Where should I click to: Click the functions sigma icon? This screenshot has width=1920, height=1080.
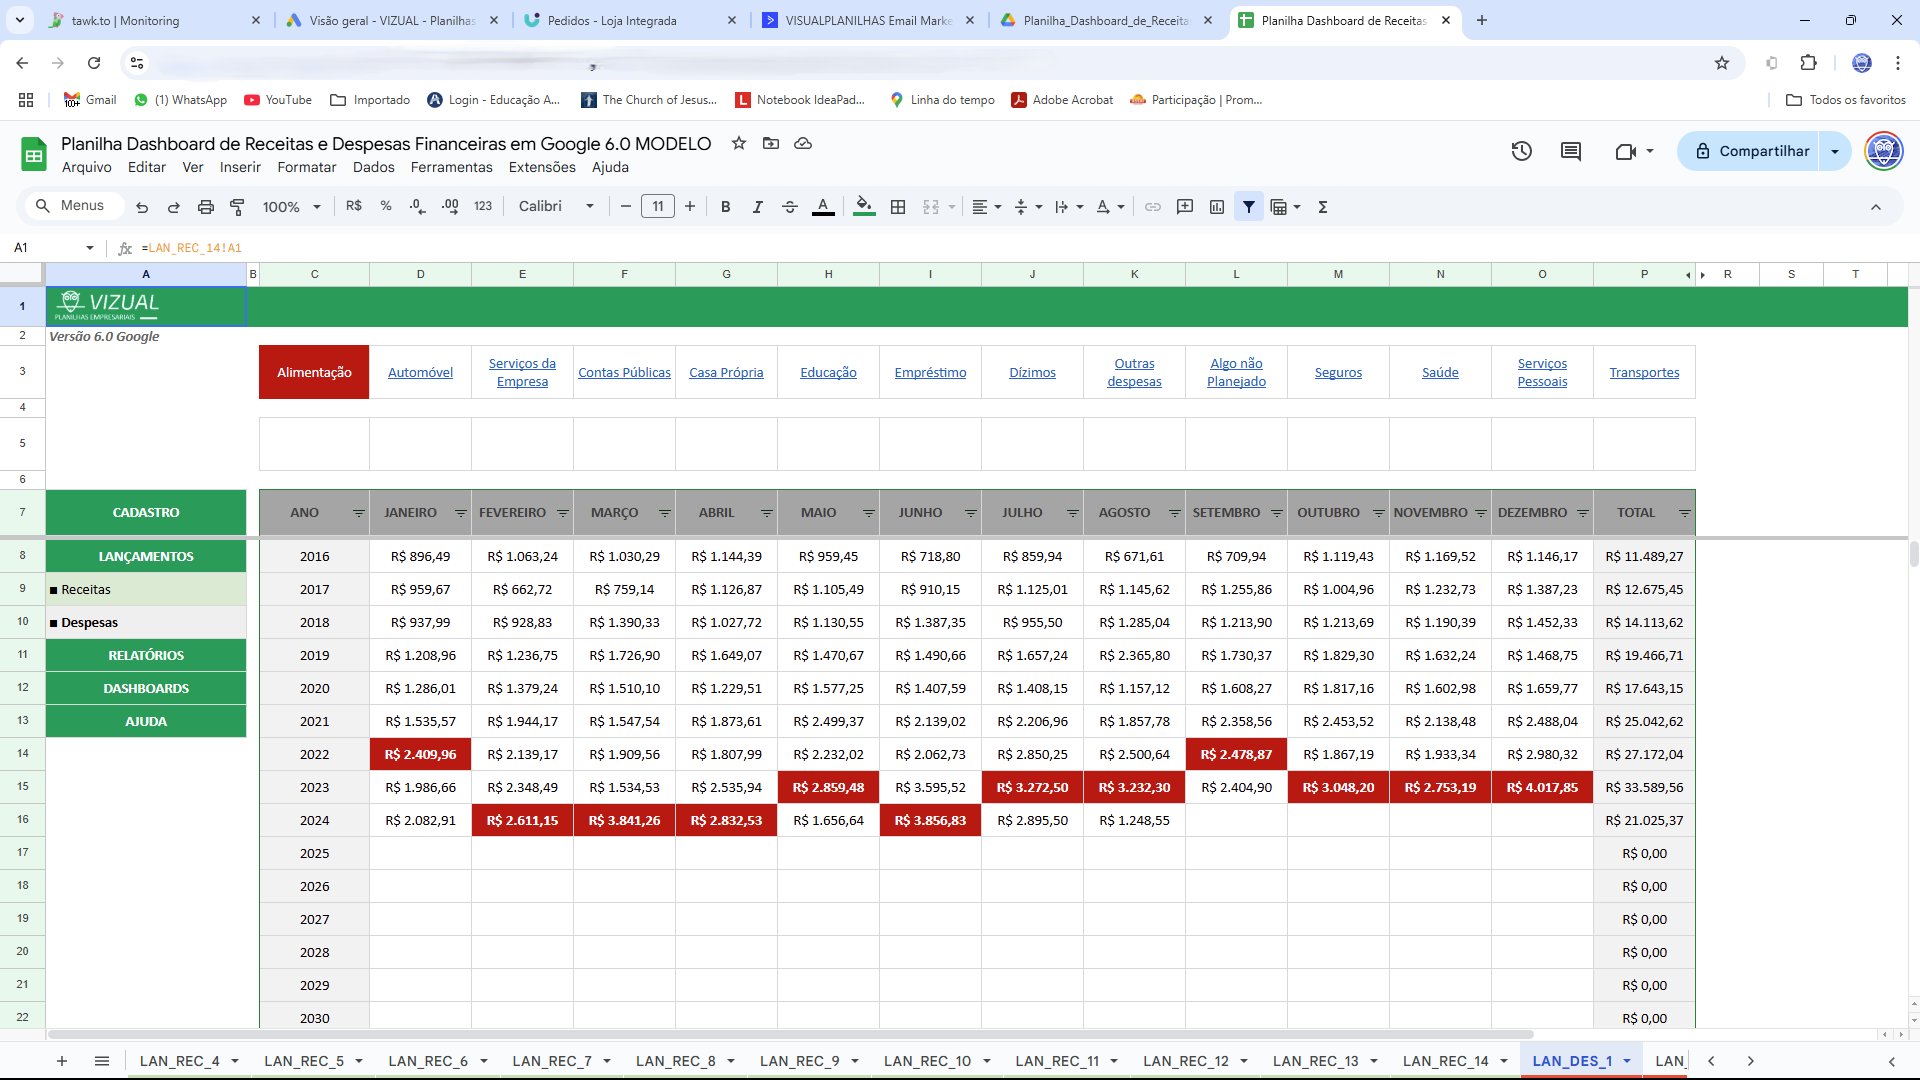coord(1323,207)
